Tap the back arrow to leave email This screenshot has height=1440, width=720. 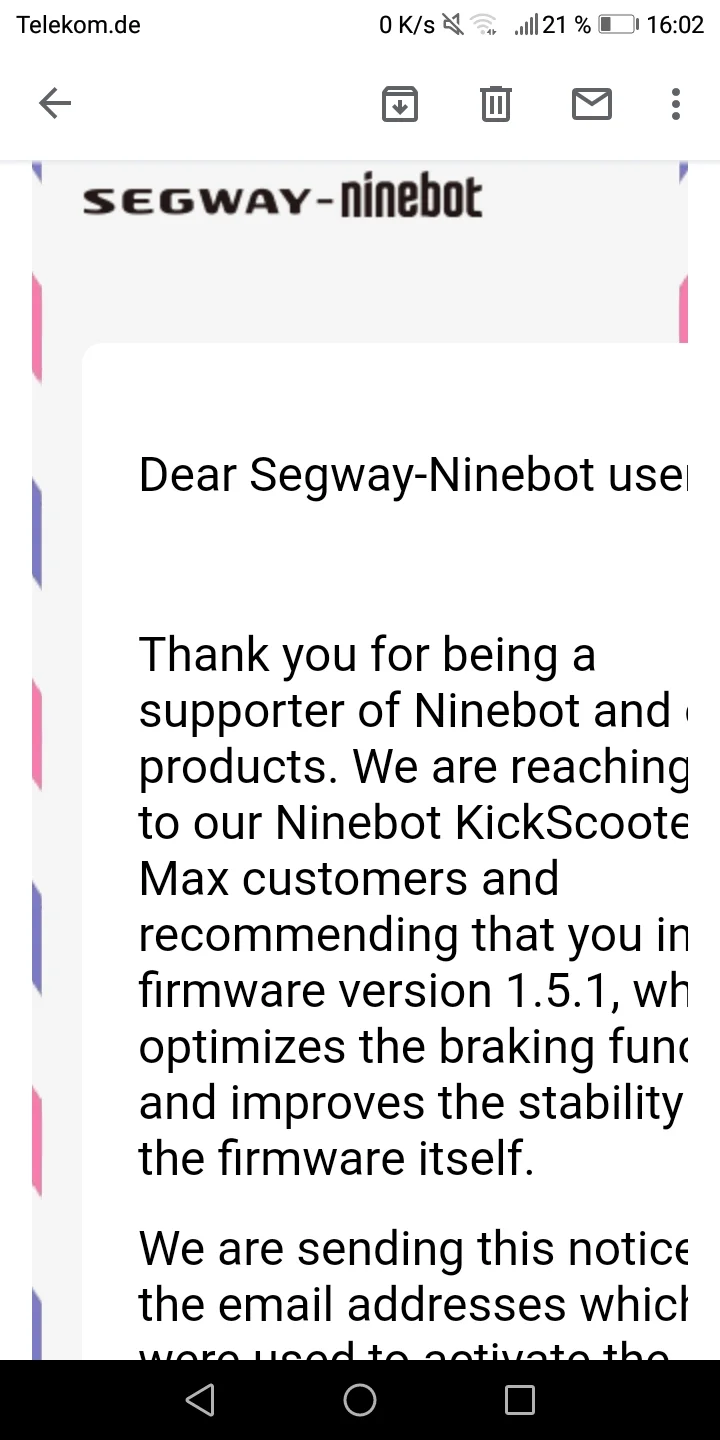tap(55, 103)
